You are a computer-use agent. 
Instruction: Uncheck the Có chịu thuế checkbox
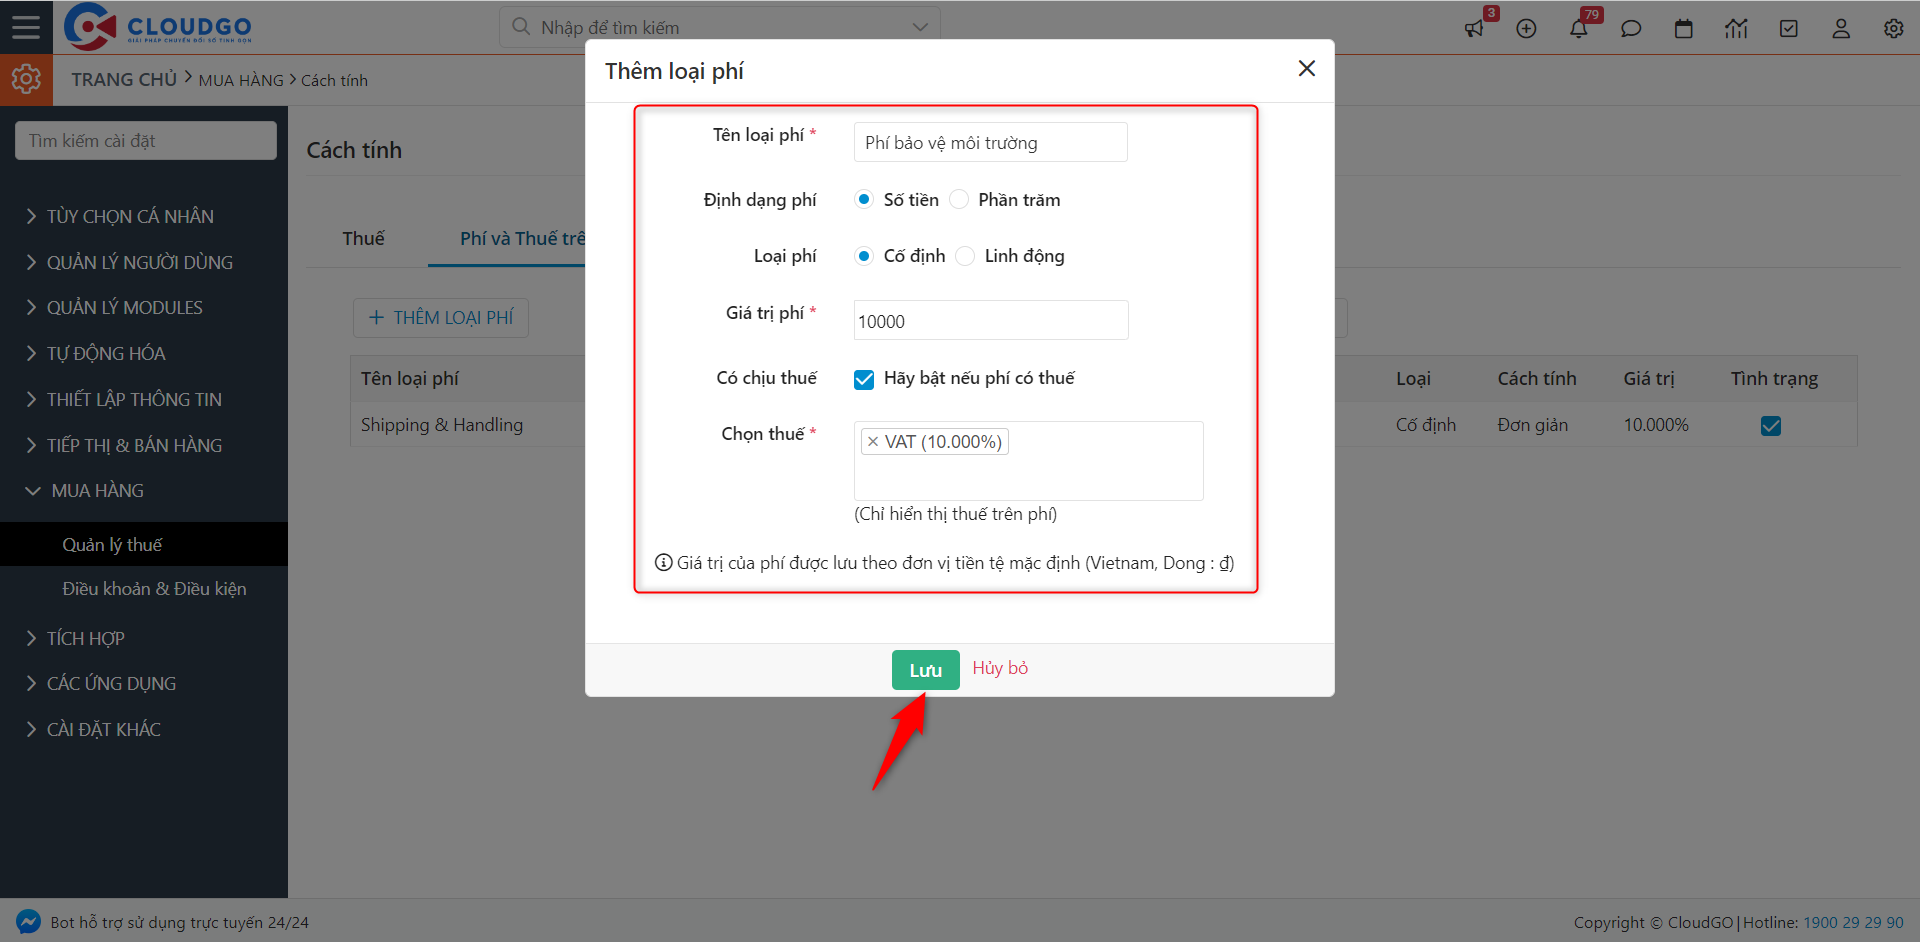pos(864,379)
